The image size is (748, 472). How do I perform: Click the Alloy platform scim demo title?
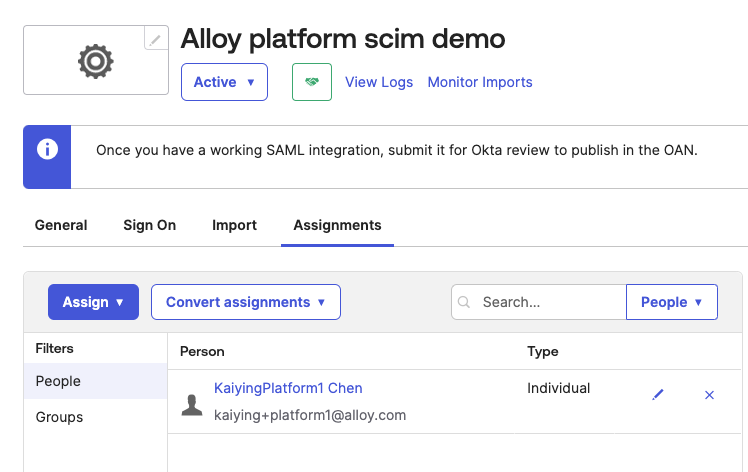pos(343,39)
